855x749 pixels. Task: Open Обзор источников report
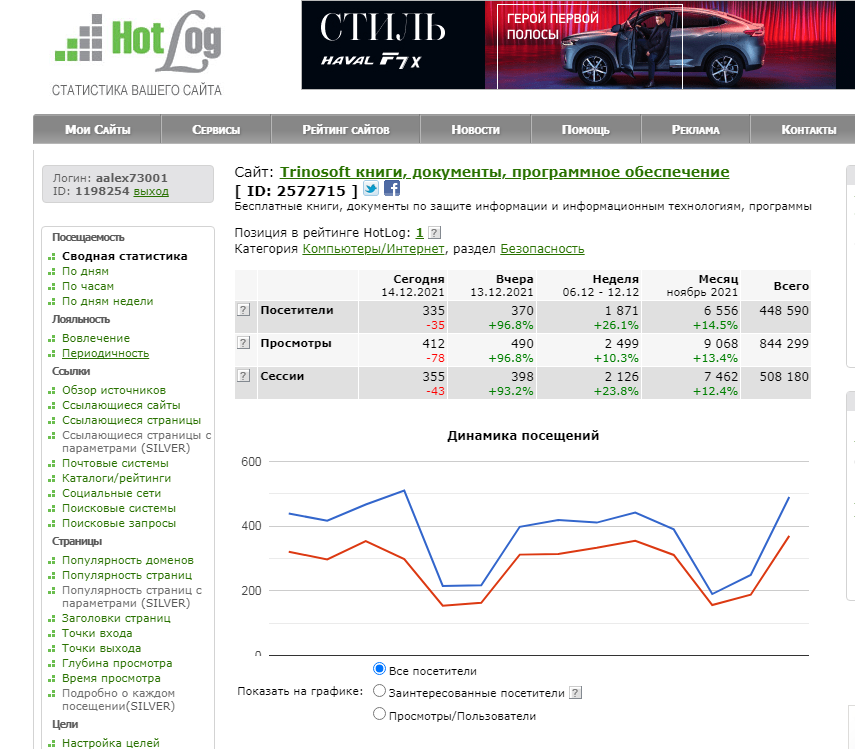click(x=114, y=390)
